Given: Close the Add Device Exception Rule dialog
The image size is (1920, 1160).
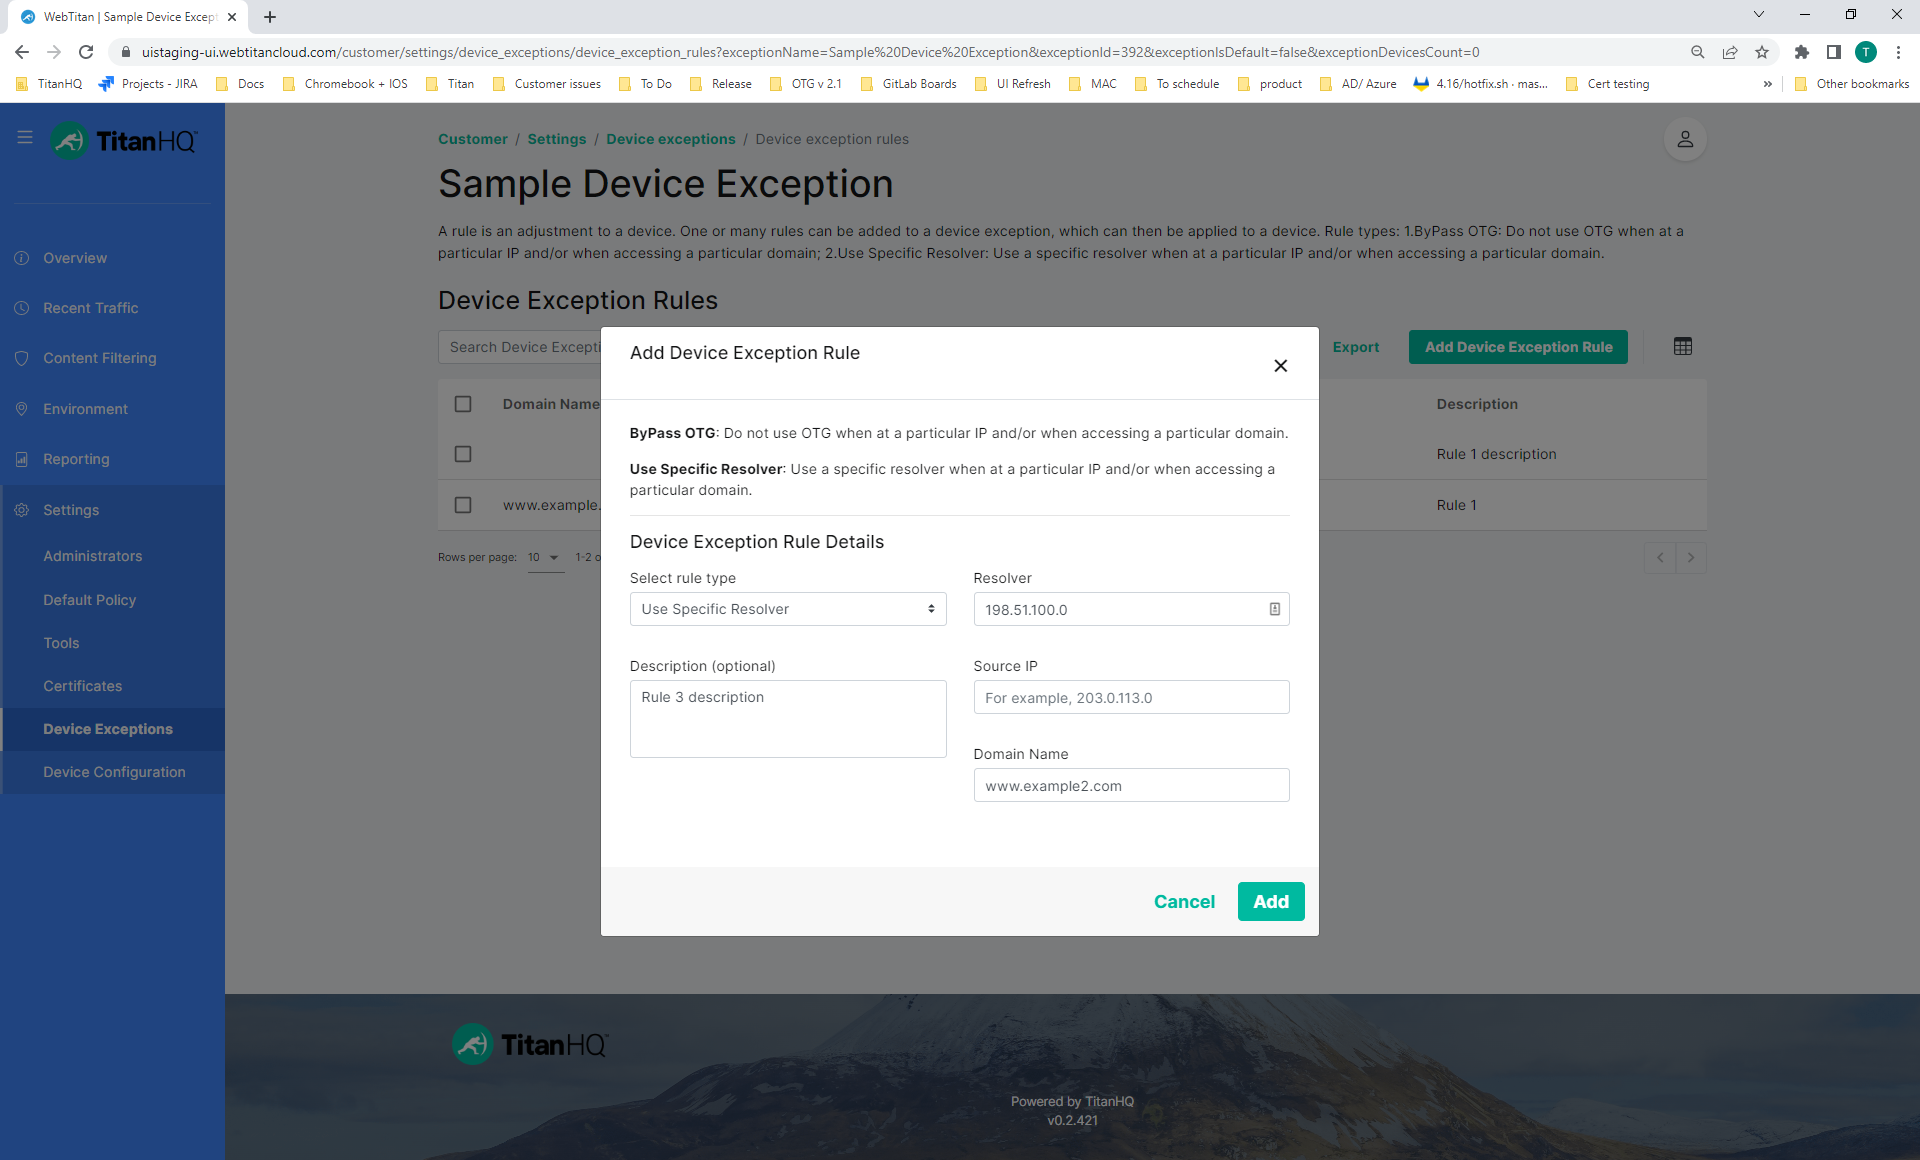Looking at the screenshot, I should click(1280, 366).
